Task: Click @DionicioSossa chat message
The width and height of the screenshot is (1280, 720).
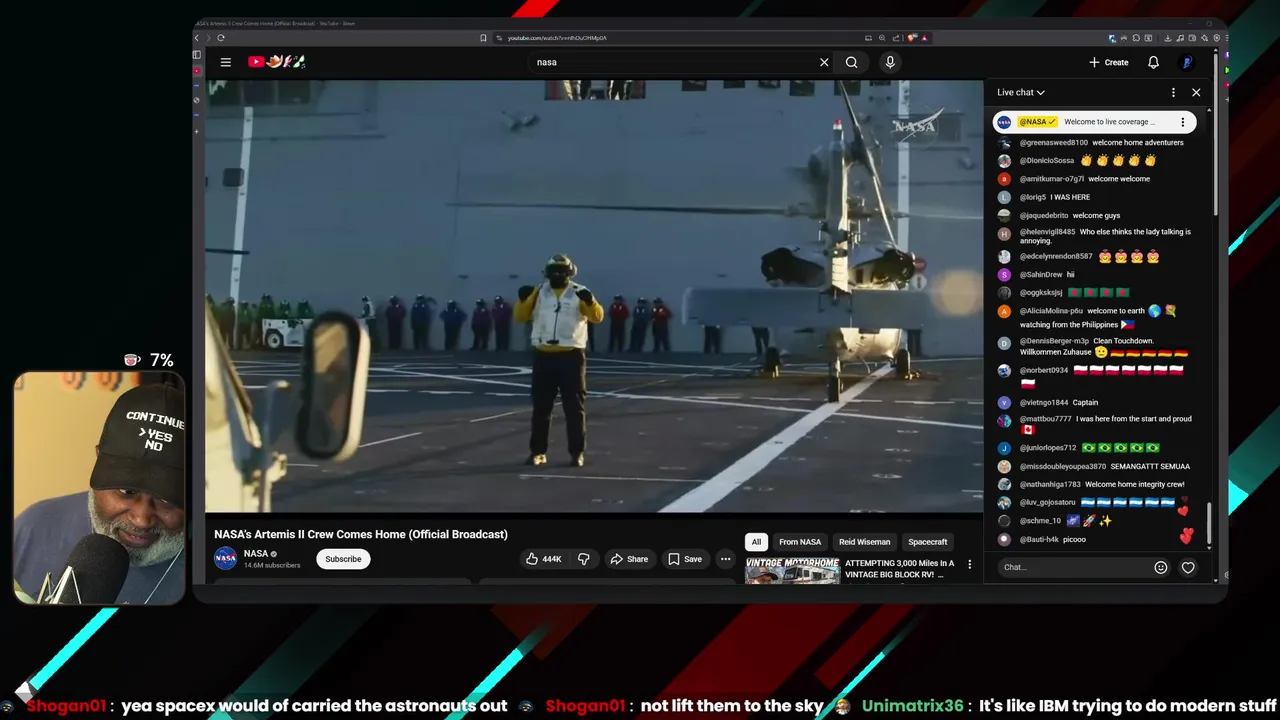Action: (x=1087, y=161)
